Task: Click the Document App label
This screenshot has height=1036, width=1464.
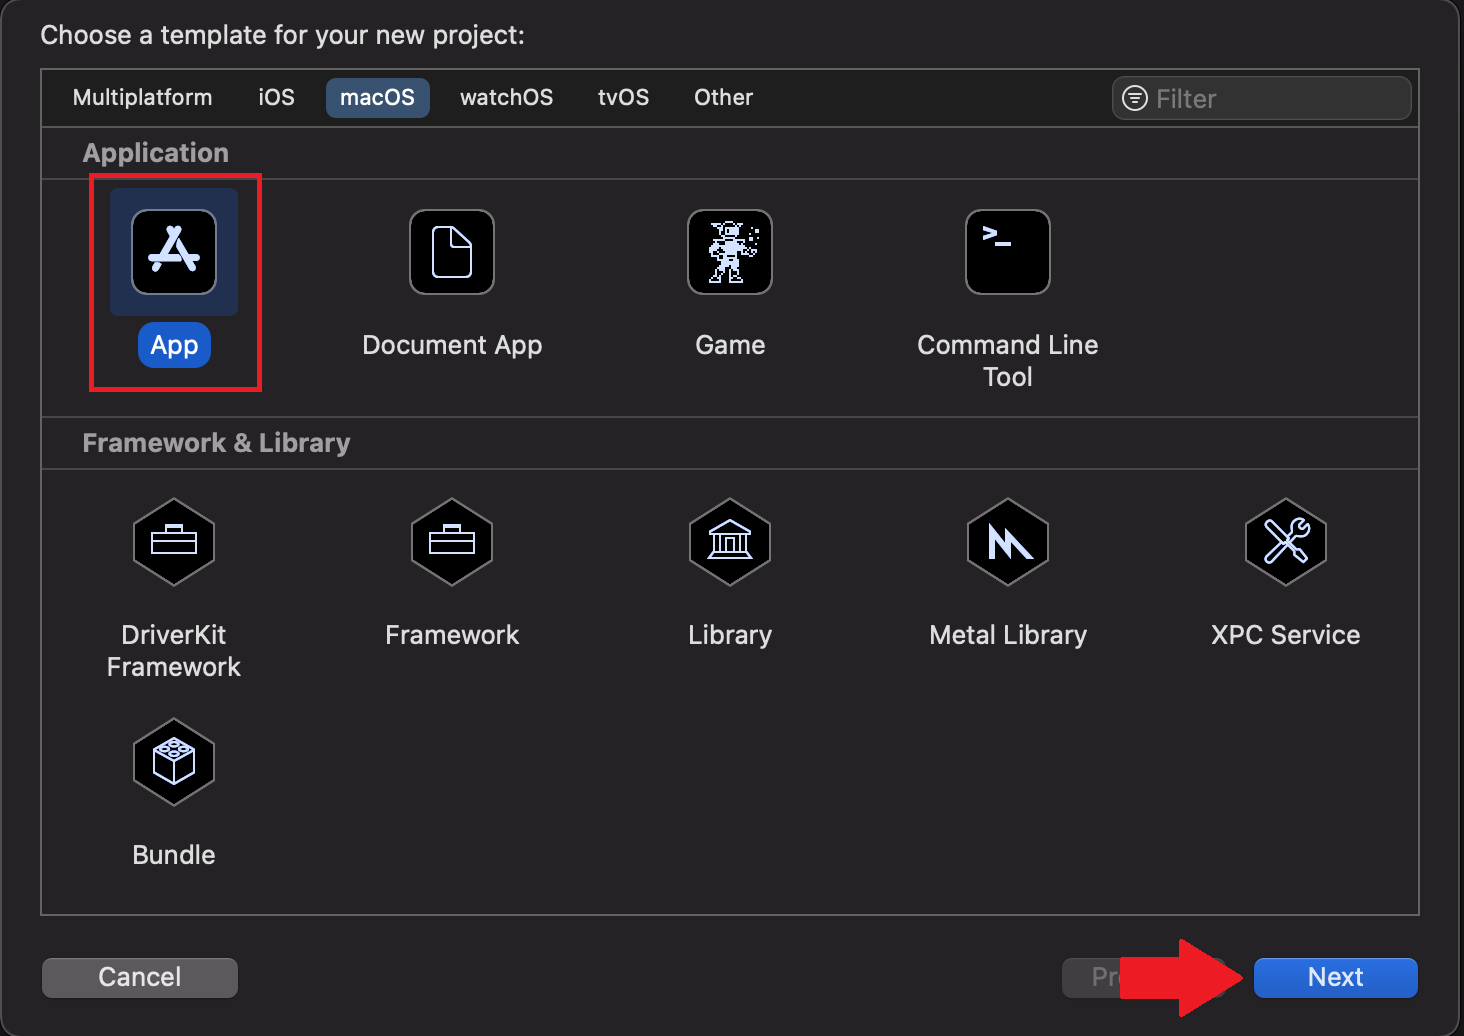Action: click(x=452, y=345)
